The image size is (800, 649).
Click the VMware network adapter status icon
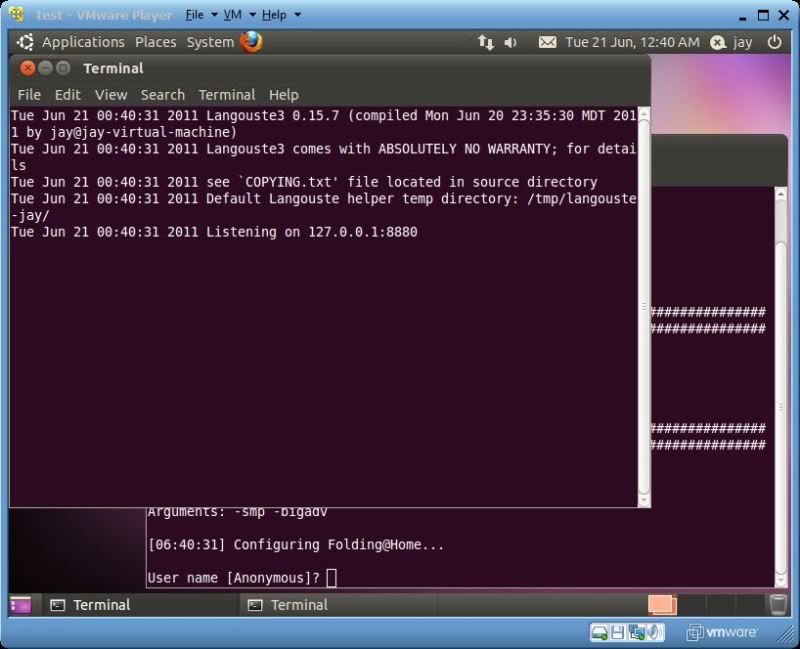[x=636, y=633]
